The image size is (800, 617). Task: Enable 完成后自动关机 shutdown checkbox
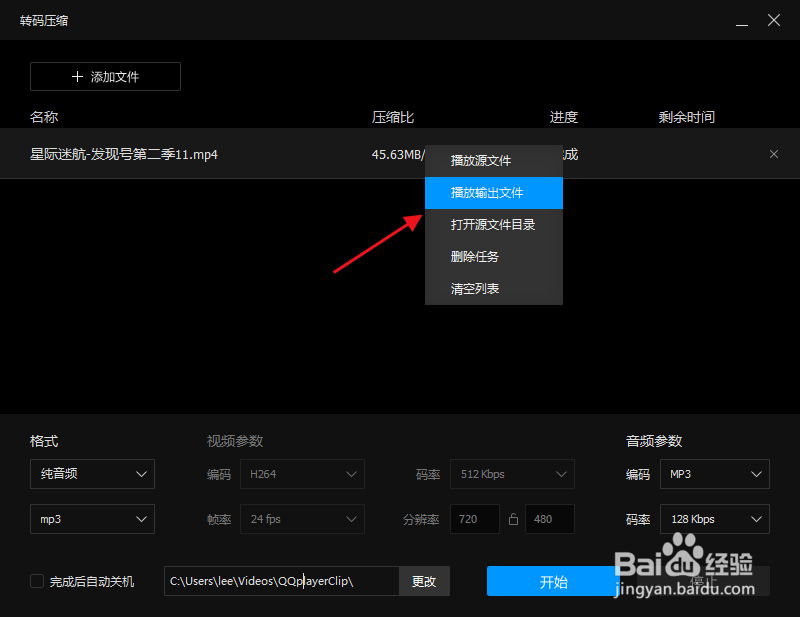pyautogui.click(x=37, y=580)
